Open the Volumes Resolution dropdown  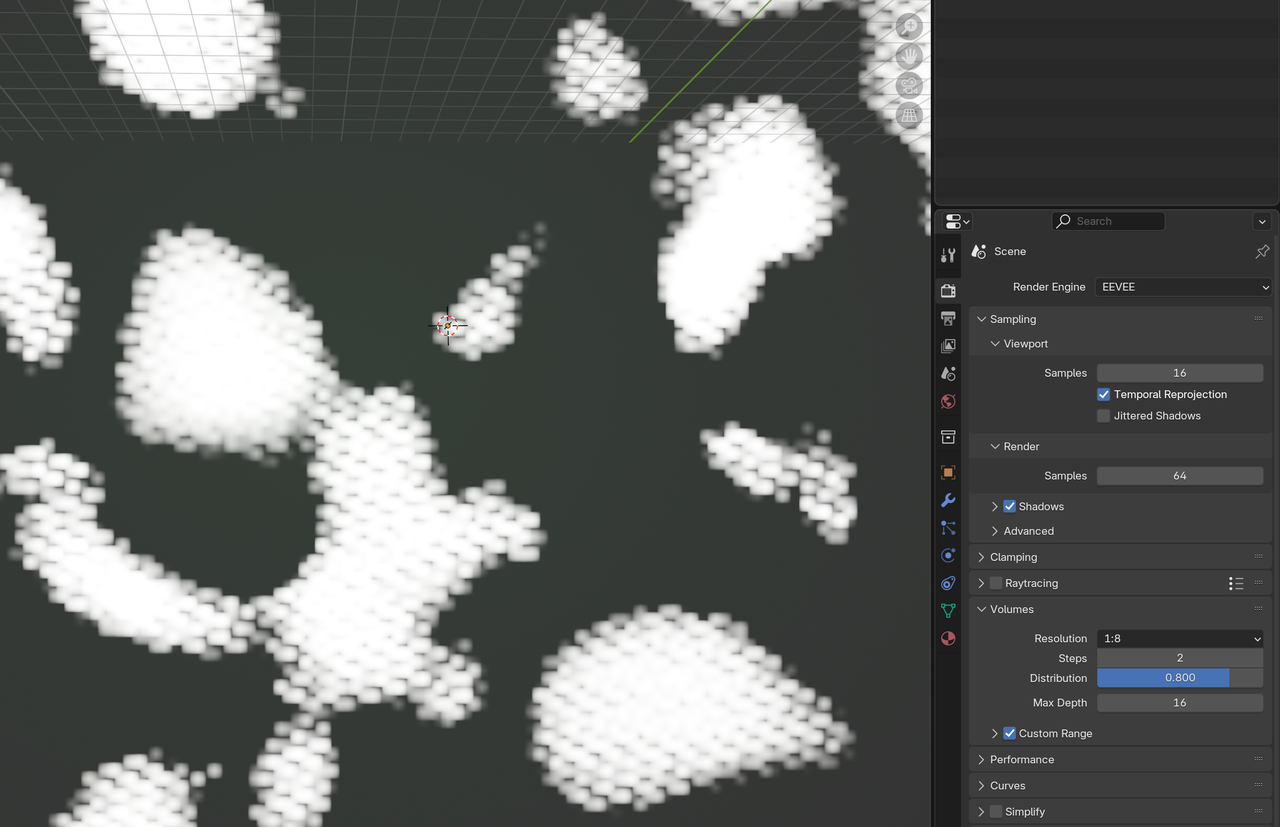tap(1180, 639)
